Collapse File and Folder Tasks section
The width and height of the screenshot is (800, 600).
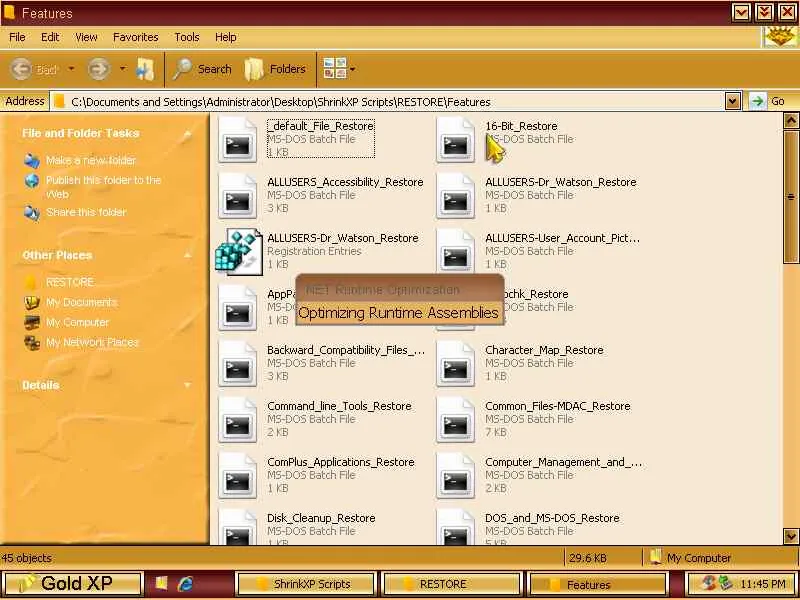tap(187, 134)
